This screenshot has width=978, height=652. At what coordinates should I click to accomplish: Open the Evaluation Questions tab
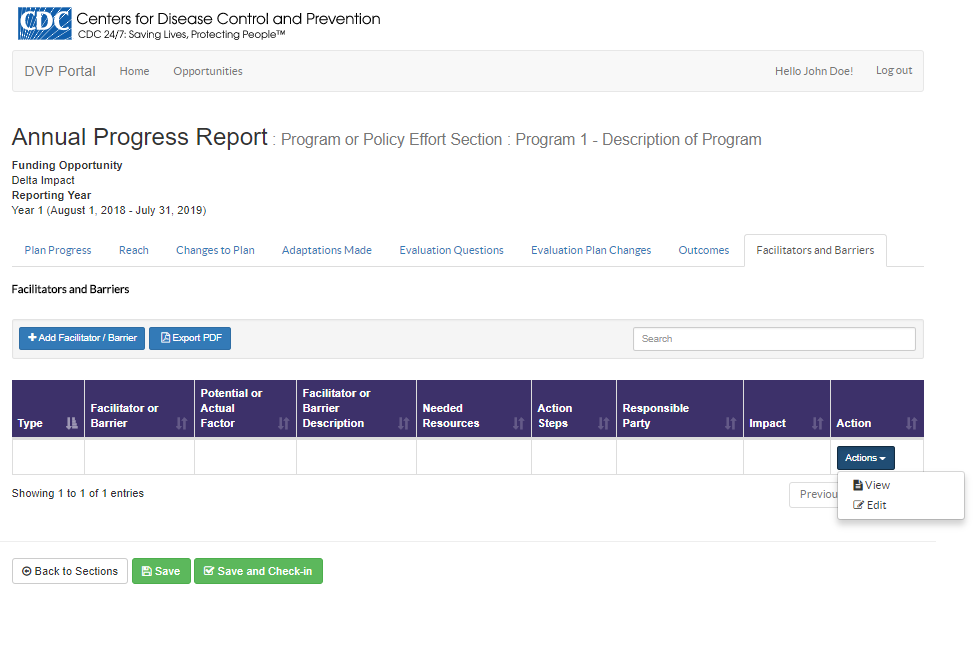tap(451, 250)
